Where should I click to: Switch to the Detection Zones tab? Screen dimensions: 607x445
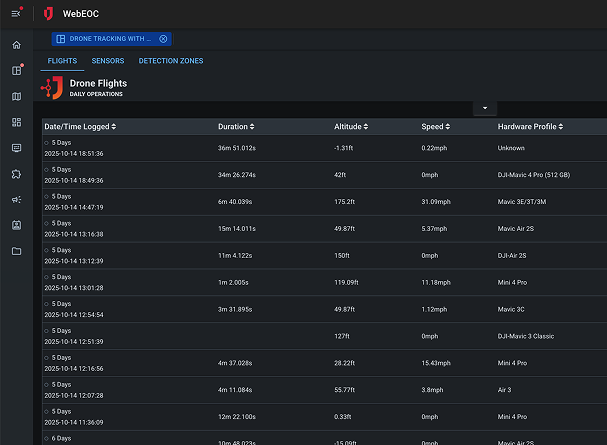pyautogui.click(x=171, y=61)
